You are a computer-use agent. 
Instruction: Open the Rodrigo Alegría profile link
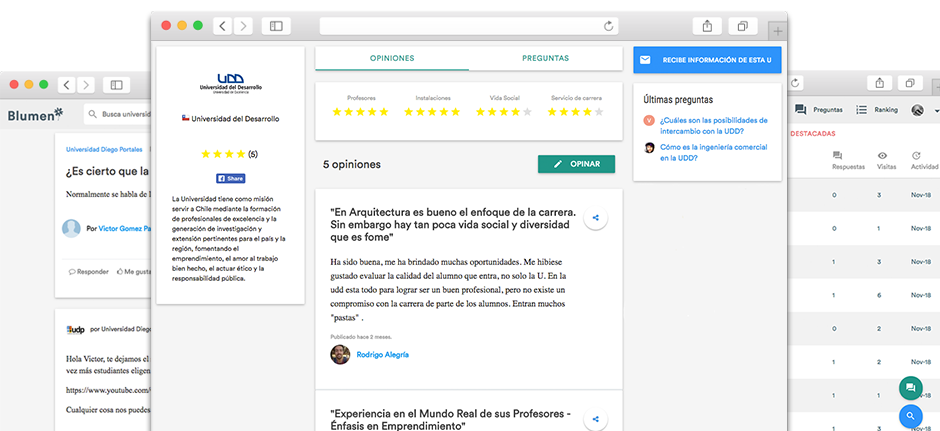[382, 355]
